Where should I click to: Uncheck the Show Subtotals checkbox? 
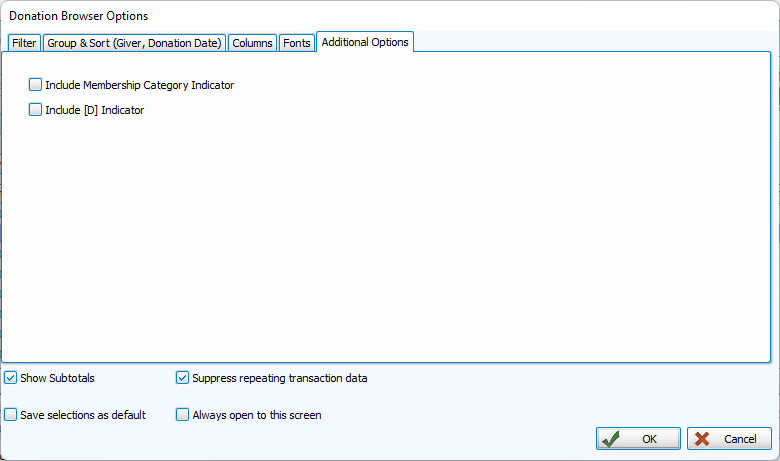pyautogui.click(x=11, y=378)
